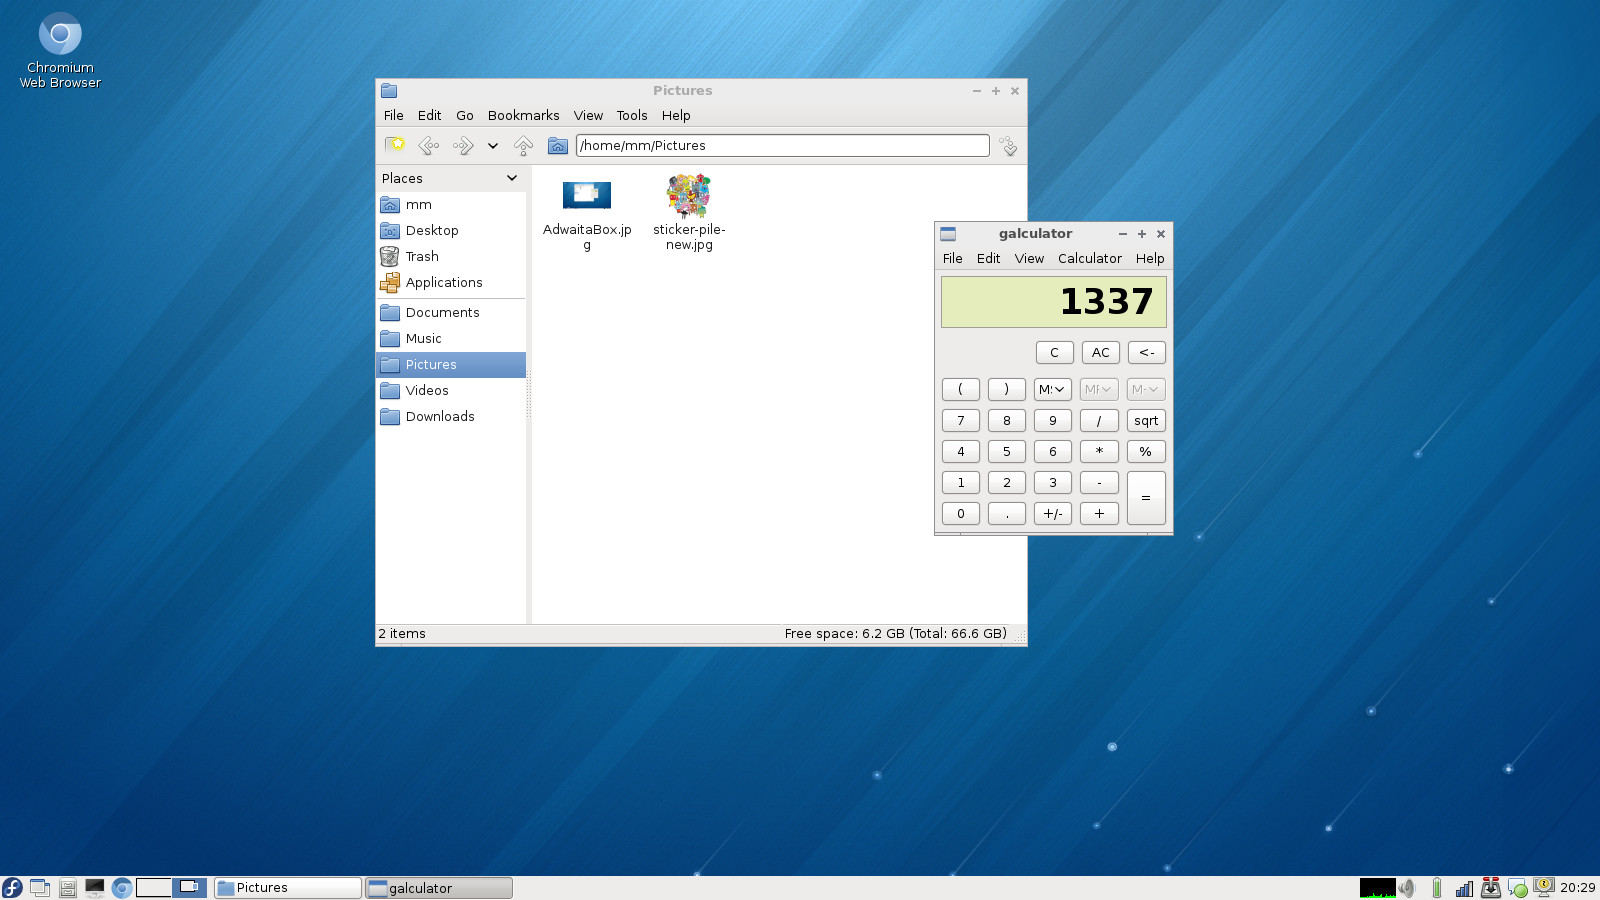Select the sticker-pile-new.jpg thumbnail
The image size is (1600, 900).
[689, 196]
